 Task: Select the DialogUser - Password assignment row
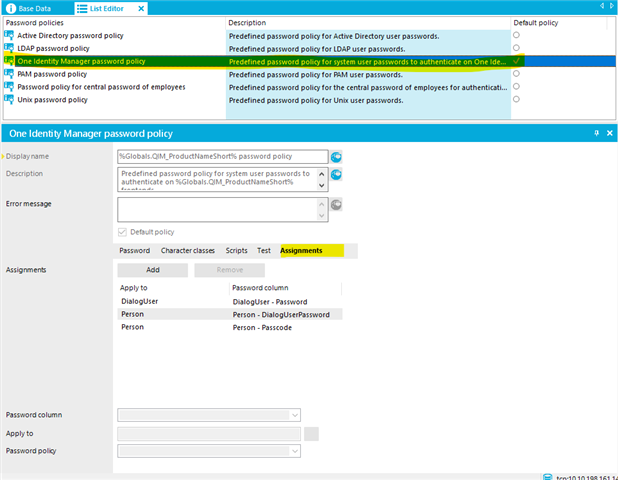(230, 301)
